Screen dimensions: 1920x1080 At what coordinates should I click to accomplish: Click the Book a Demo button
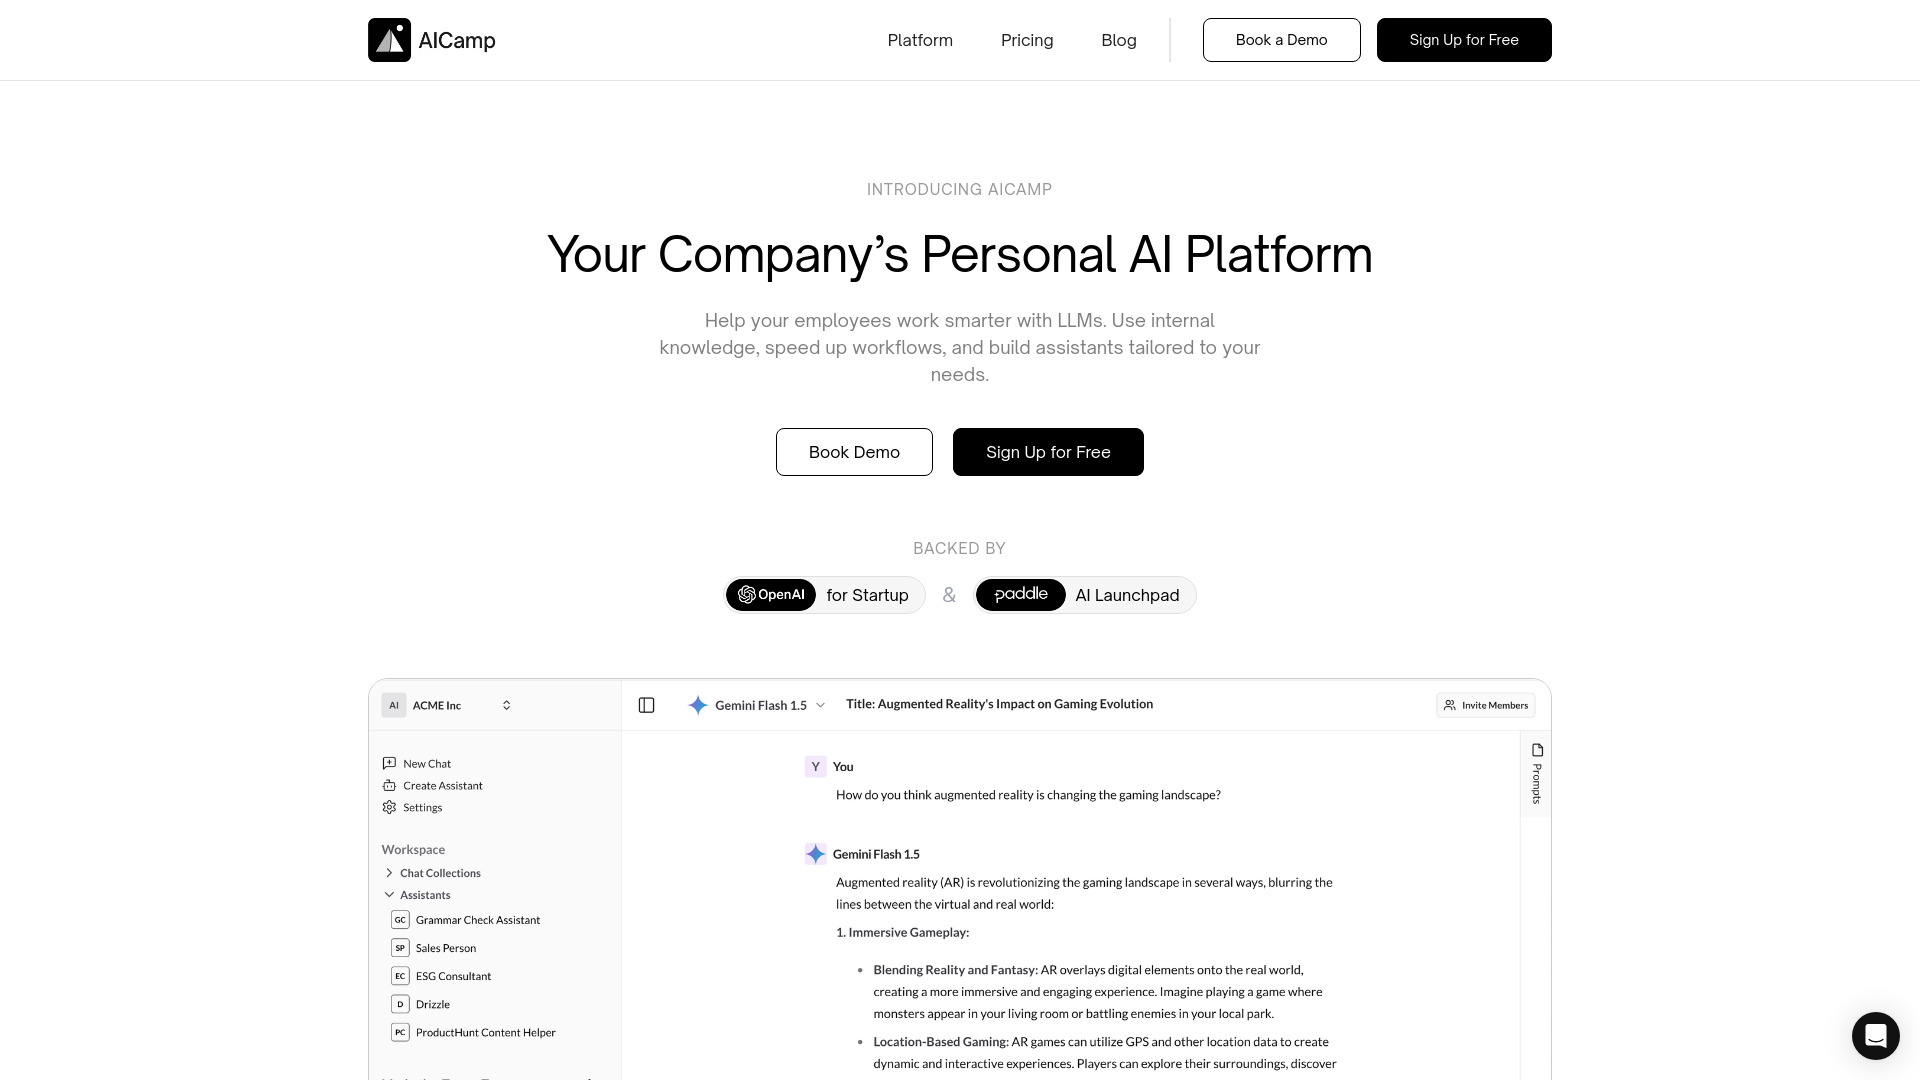[x=1282, y=40]
